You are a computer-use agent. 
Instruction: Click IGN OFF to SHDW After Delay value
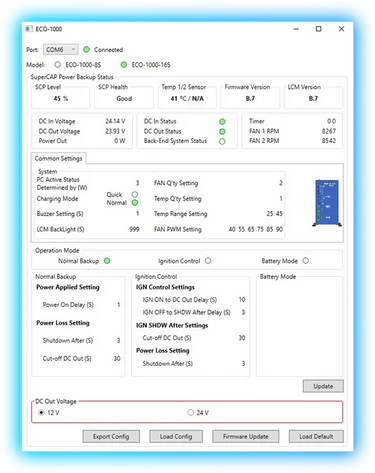[243, 312]
